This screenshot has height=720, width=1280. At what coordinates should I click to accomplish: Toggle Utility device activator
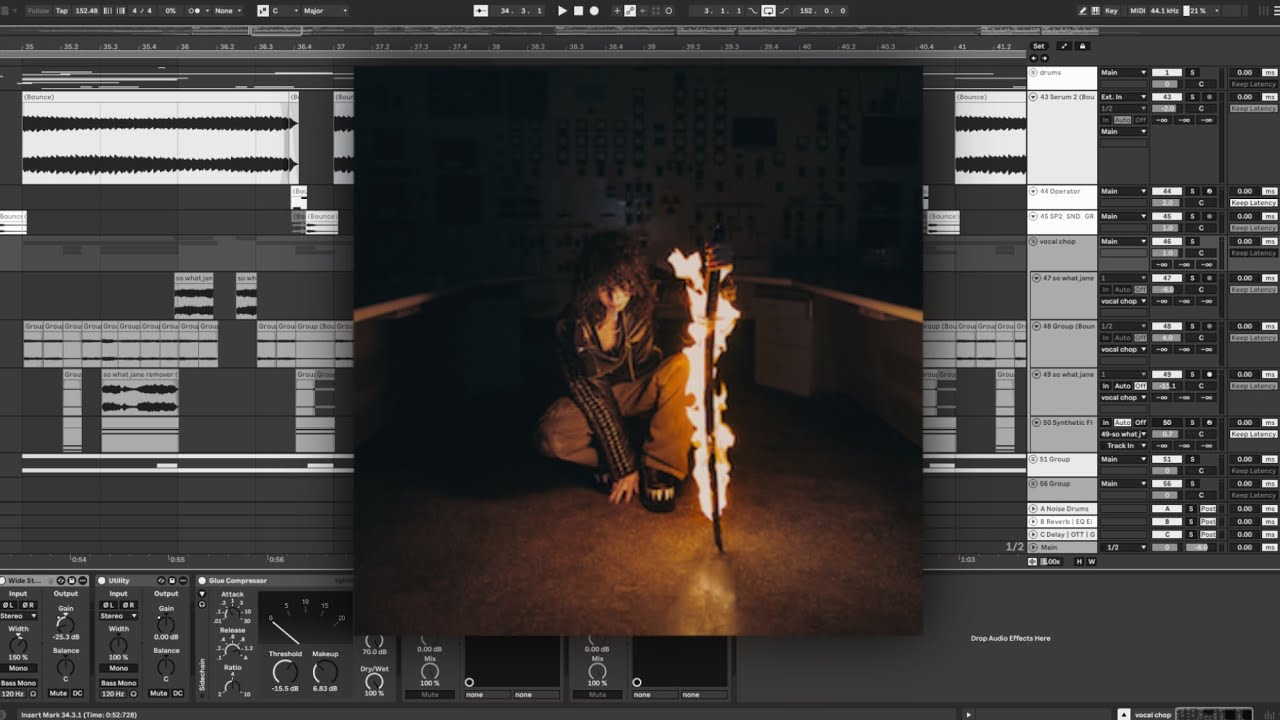coord(102,581)
